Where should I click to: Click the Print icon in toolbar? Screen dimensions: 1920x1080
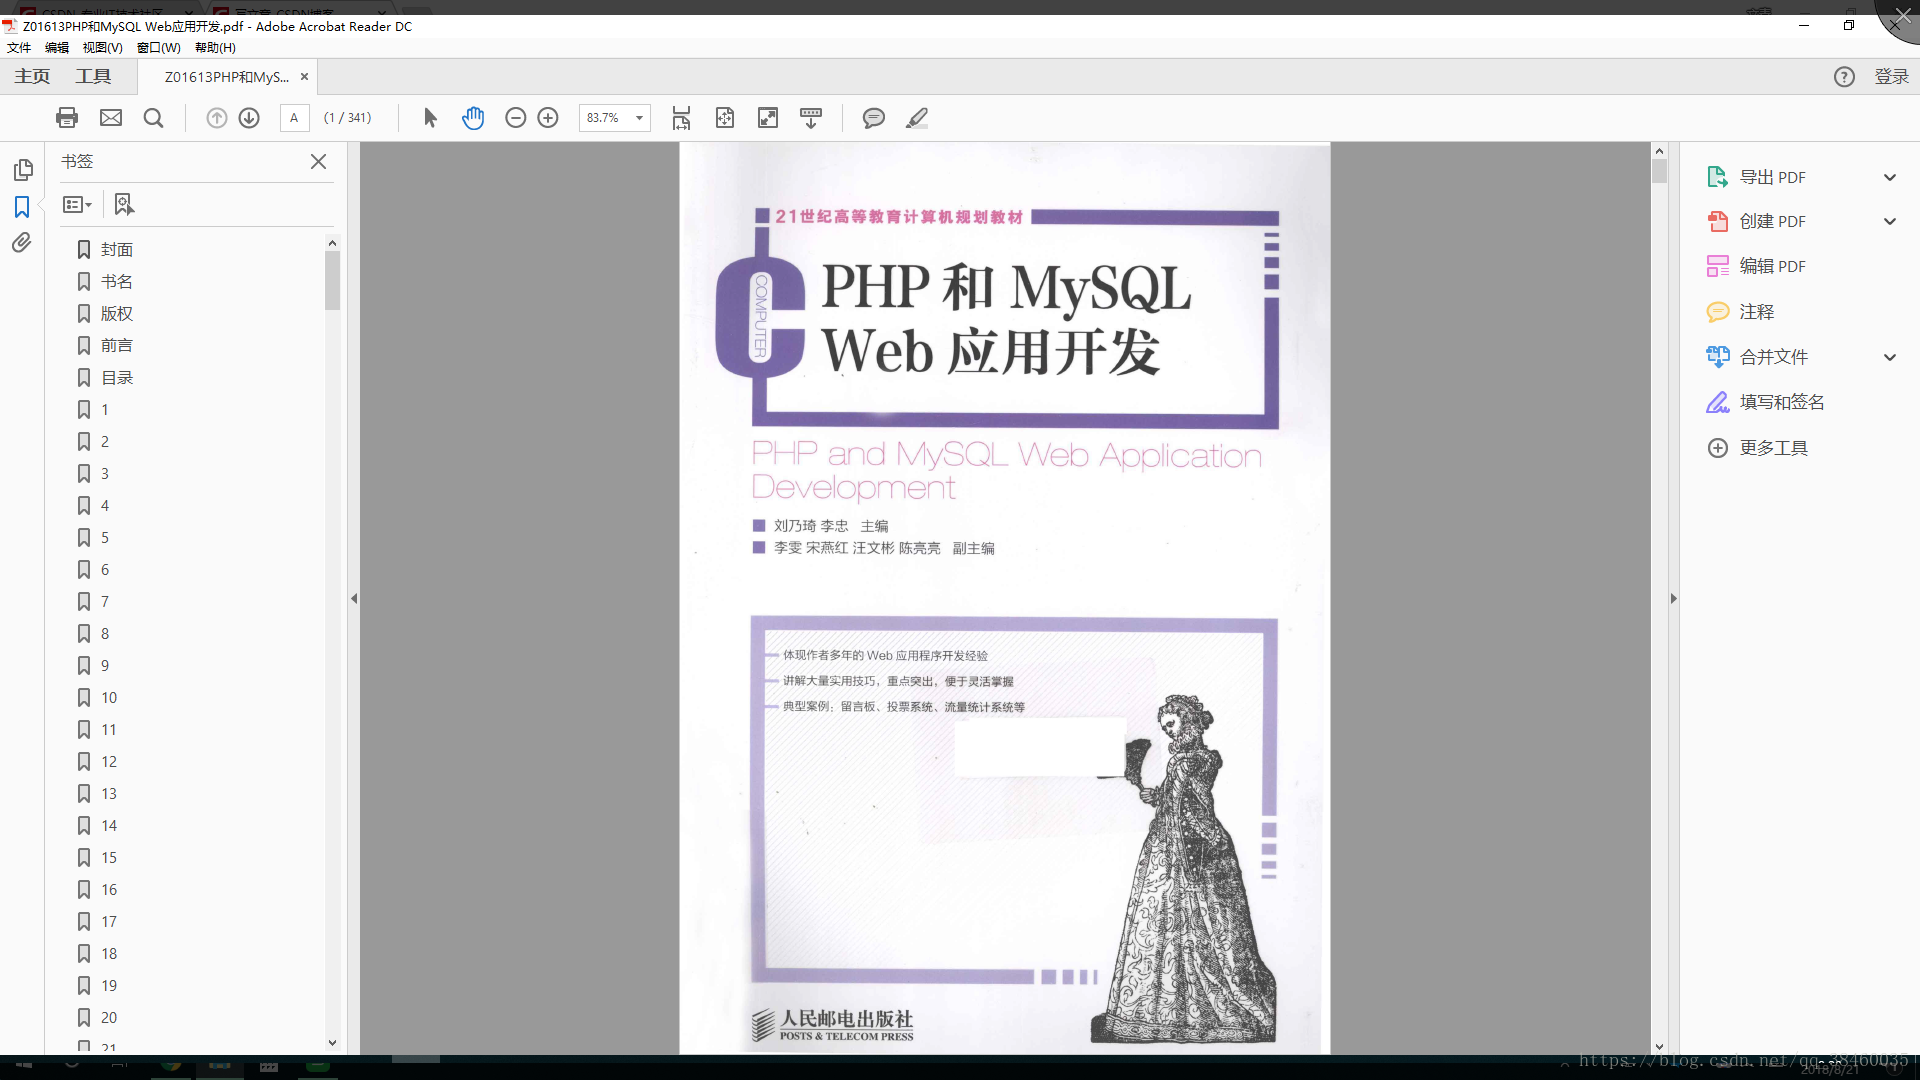(x=67, y=118)
